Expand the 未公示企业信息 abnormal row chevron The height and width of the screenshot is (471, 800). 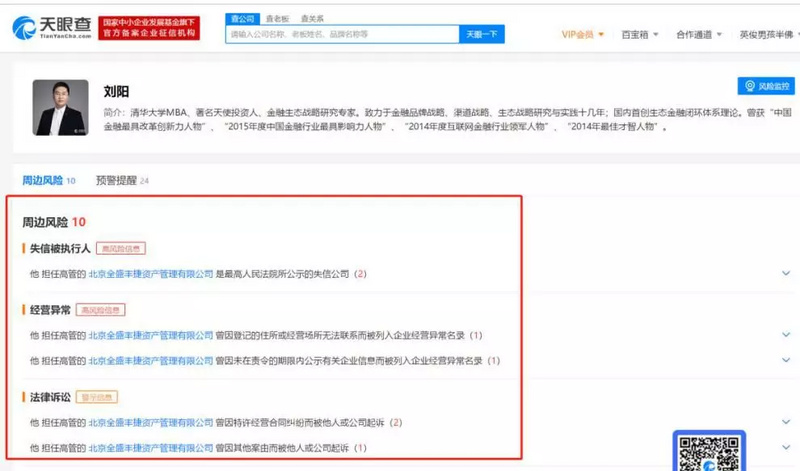tap(786, 360)
